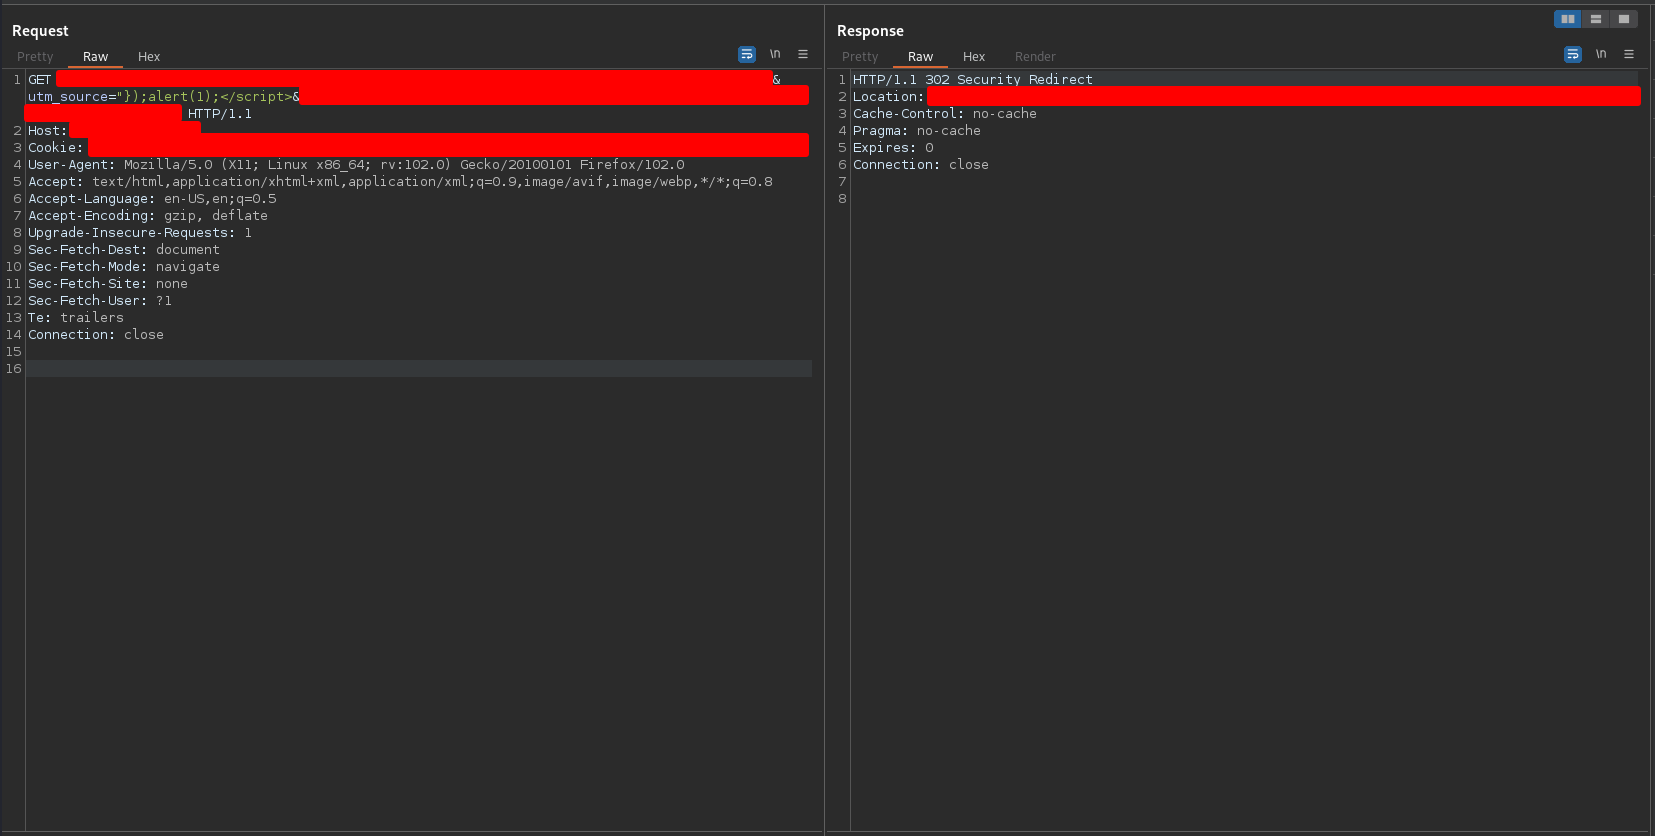Open the Request panel options hamburger menu
The image size is (1655, 836).
point(803,54)
